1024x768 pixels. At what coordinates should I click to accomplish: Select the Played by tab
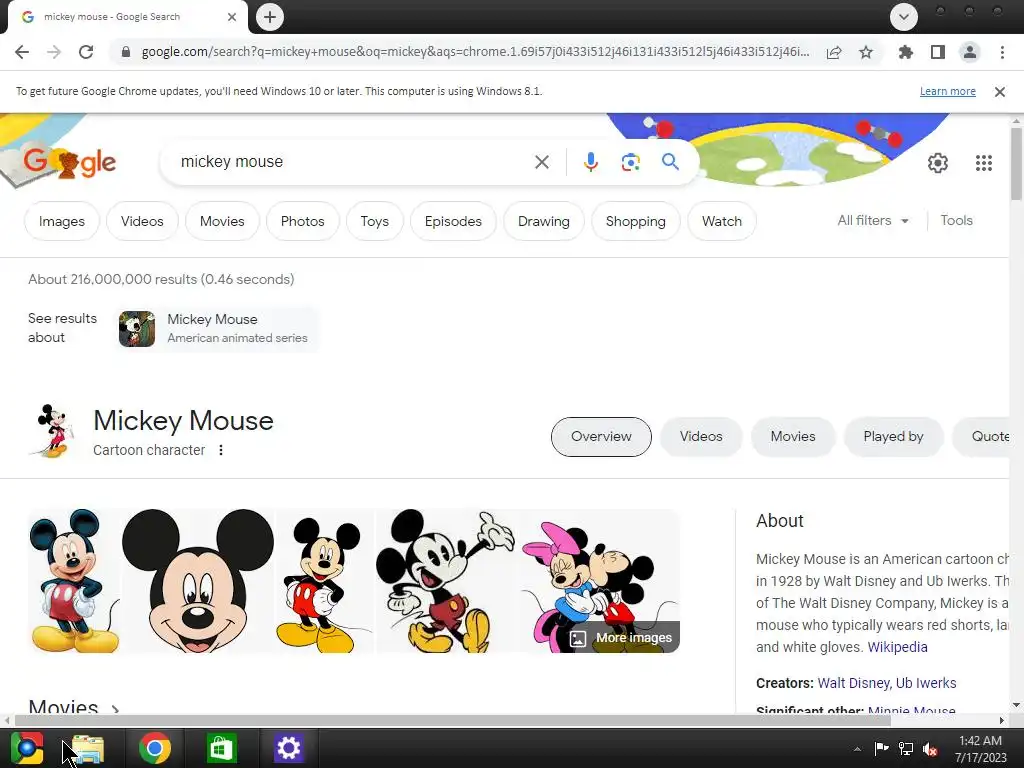click(893, 437)
